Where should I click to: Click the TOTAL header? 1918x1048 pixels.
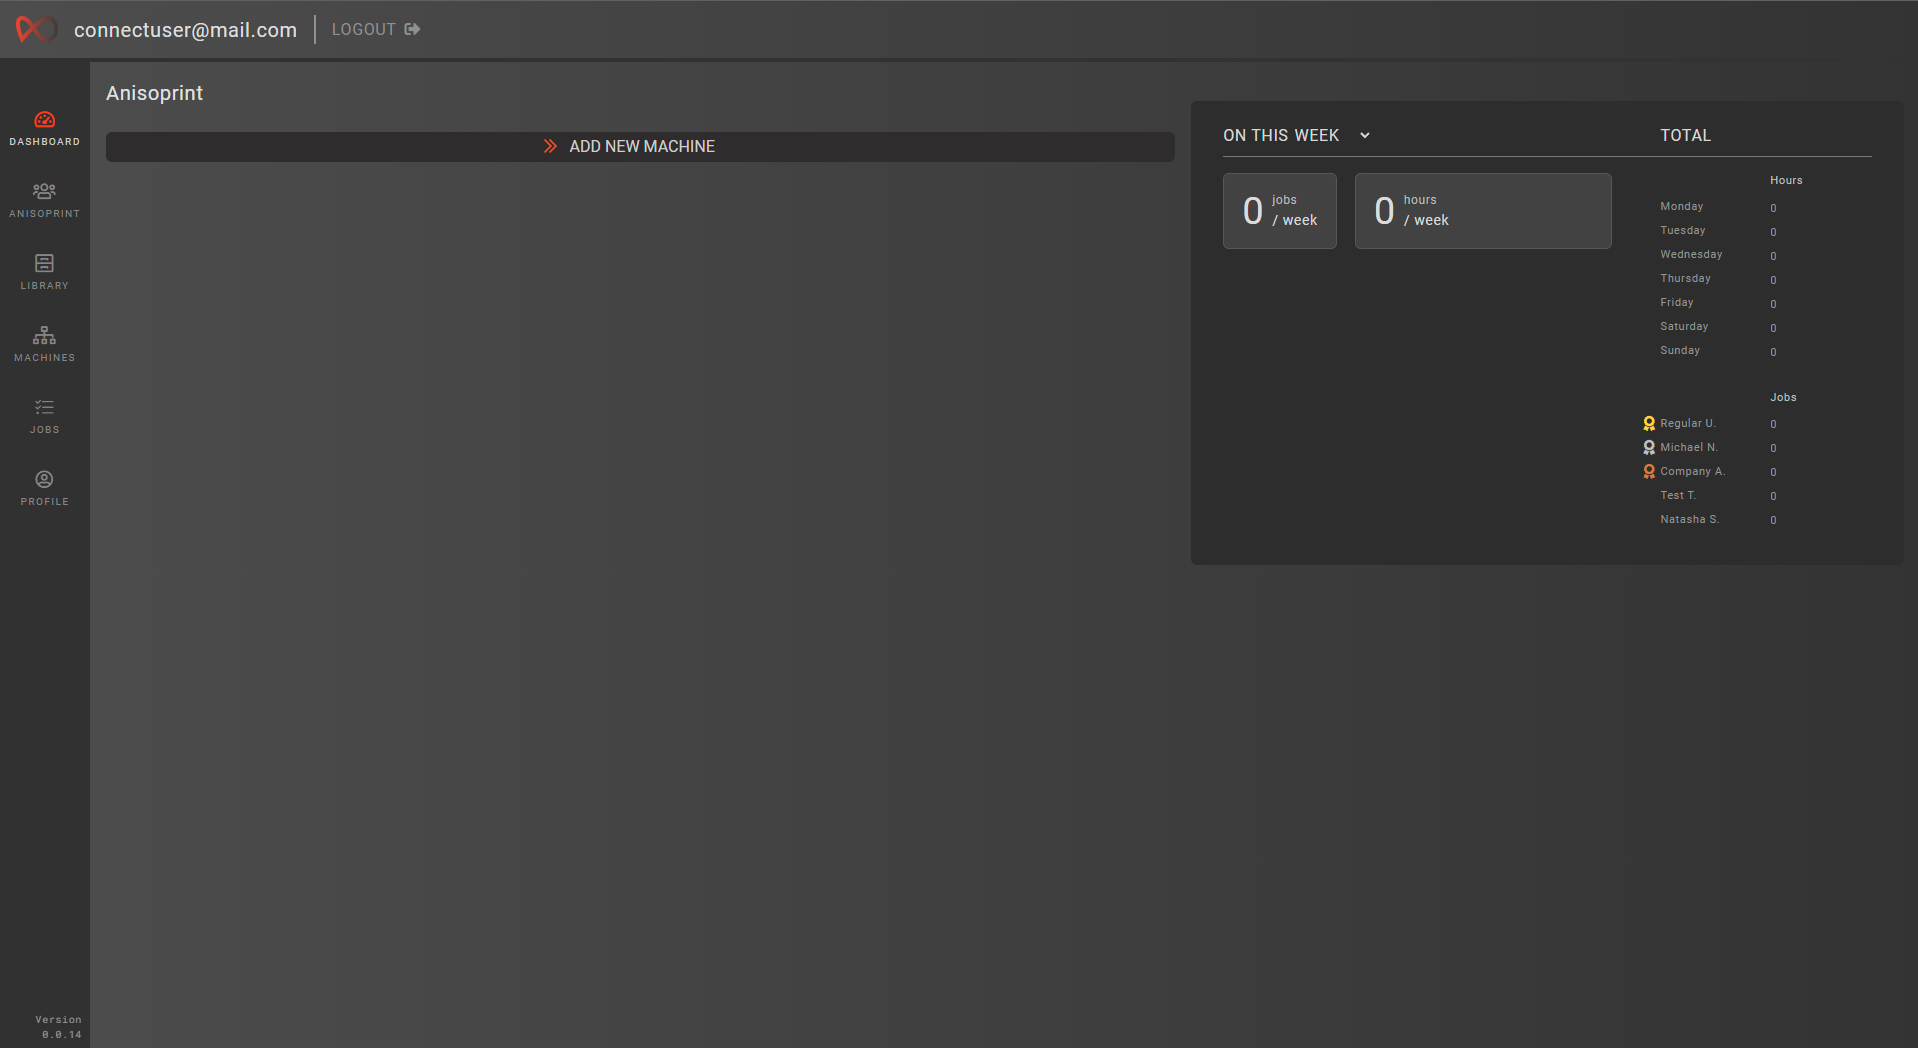pyautogui.click(x=1685, y=136)
